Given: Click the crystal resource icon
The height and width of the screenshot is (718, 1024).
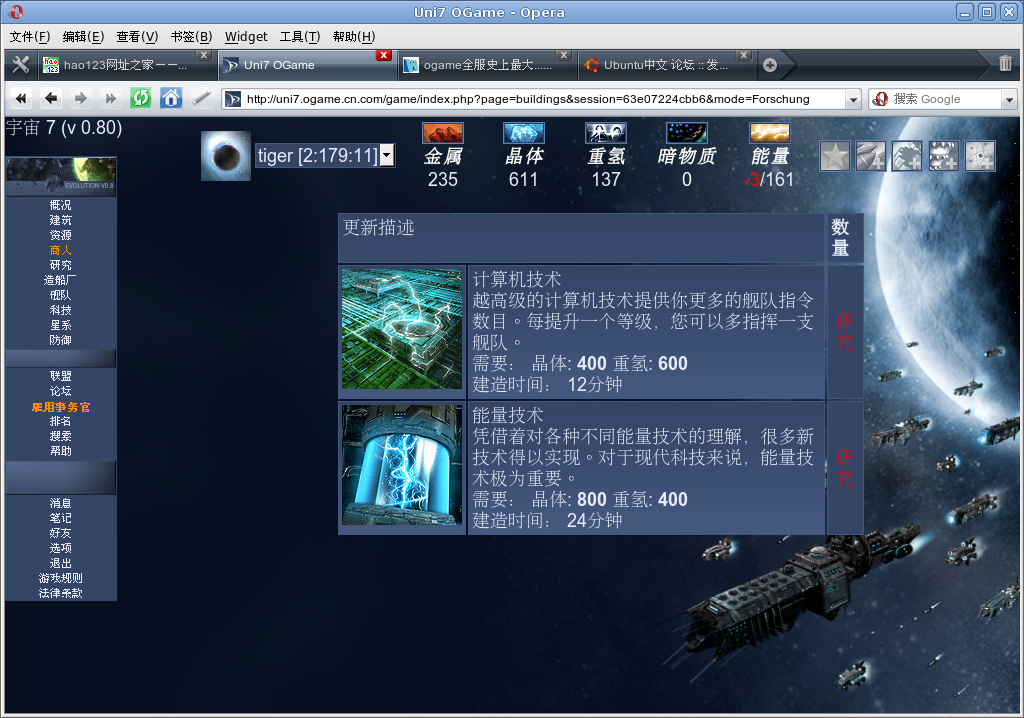Looking at the screenshot, I should (x=524, y=133).
